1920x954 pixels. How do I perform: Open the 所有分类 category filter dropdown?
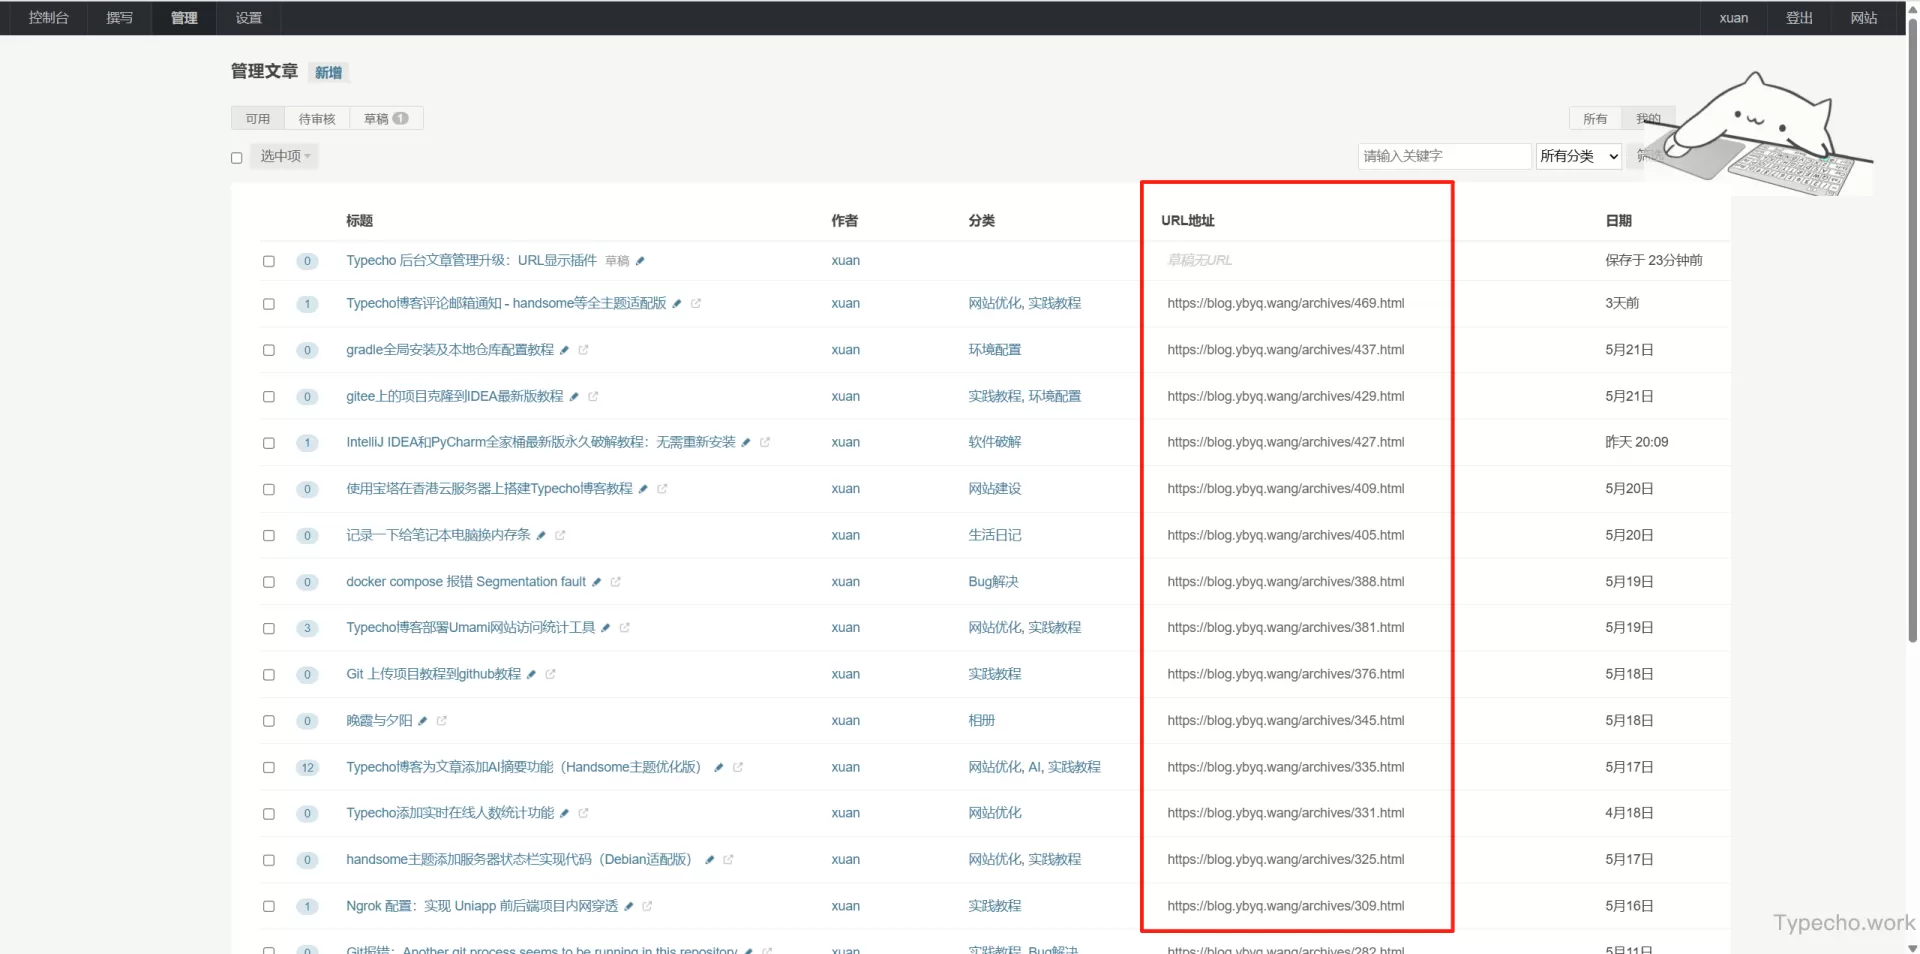pyautogui.click(x=1578, y=156)
